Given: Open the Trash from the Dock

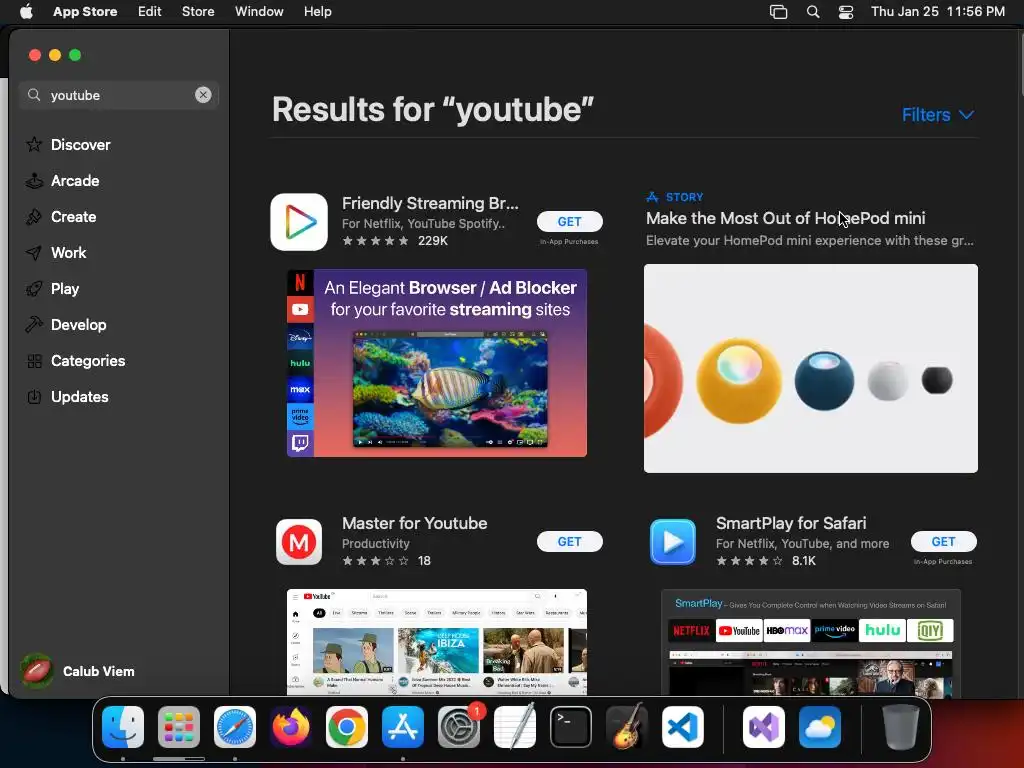Looking at the screenshot, I should [901, 727].
